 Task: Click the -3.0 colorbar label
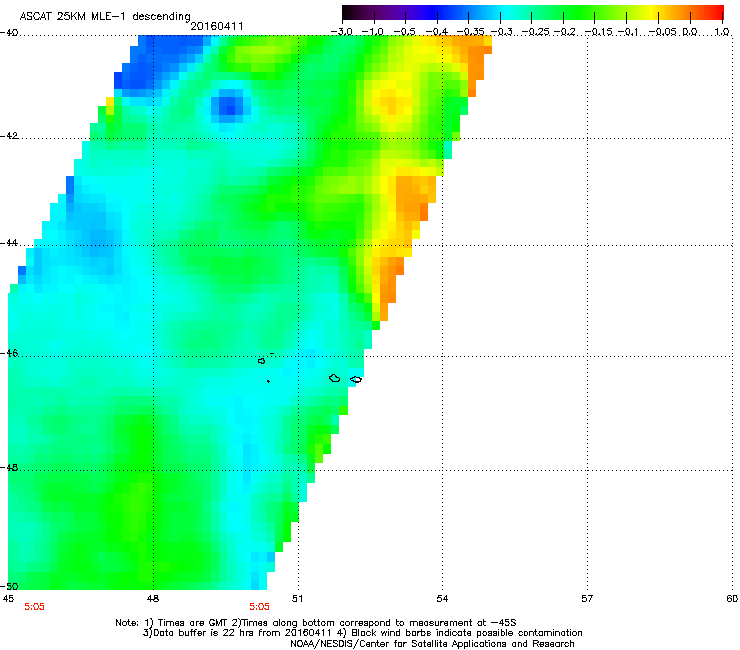pyautogui.click(x=341, y=32)
